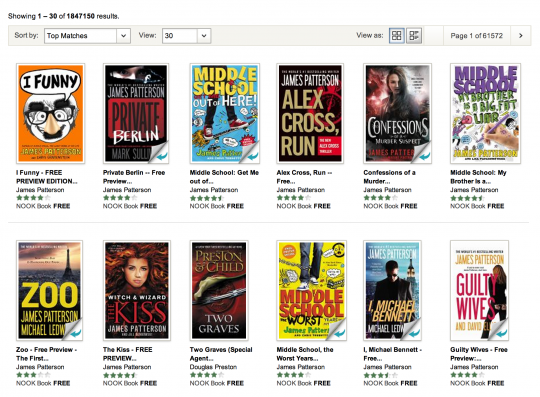Viewport: 540px width, 397px height.
Task: Open 'Two Graves (Special Agent' title link
Action: click(x=221, y=354)
